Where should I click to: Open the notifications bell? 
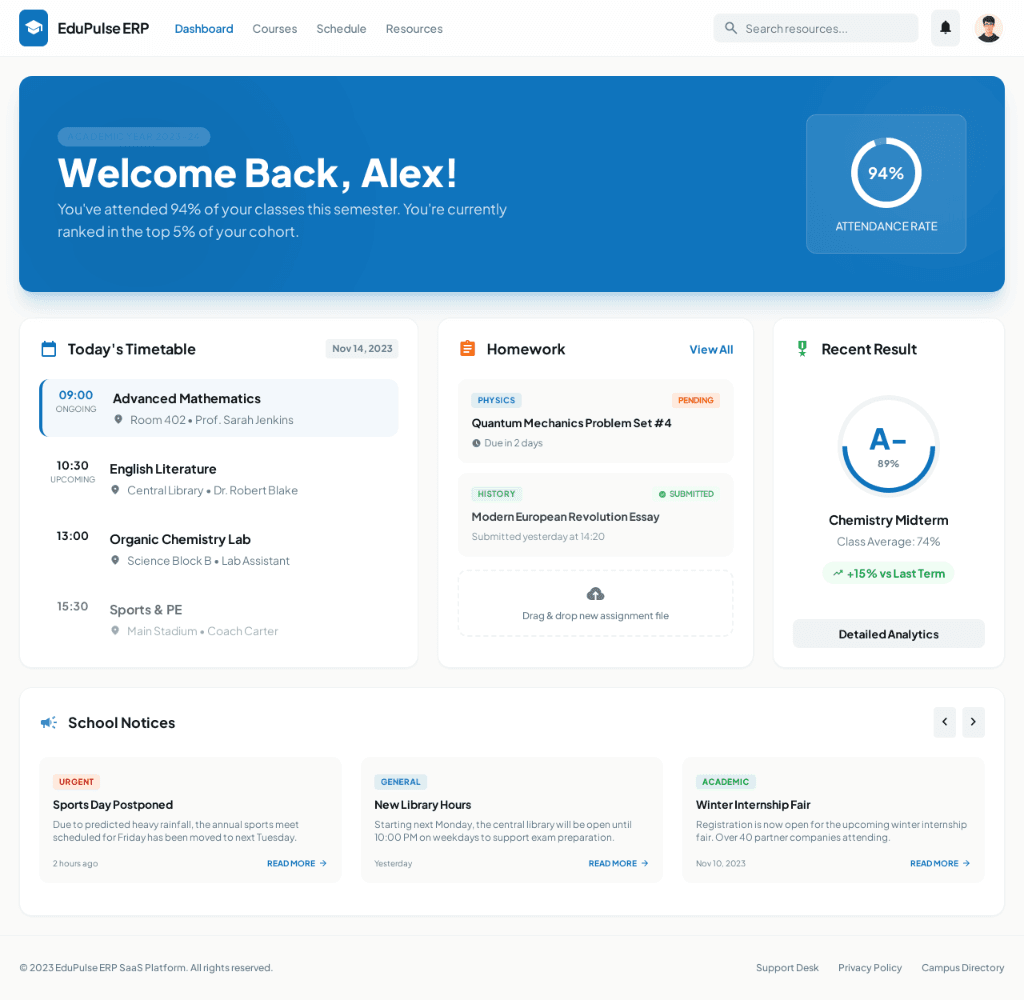click(945, 28)
